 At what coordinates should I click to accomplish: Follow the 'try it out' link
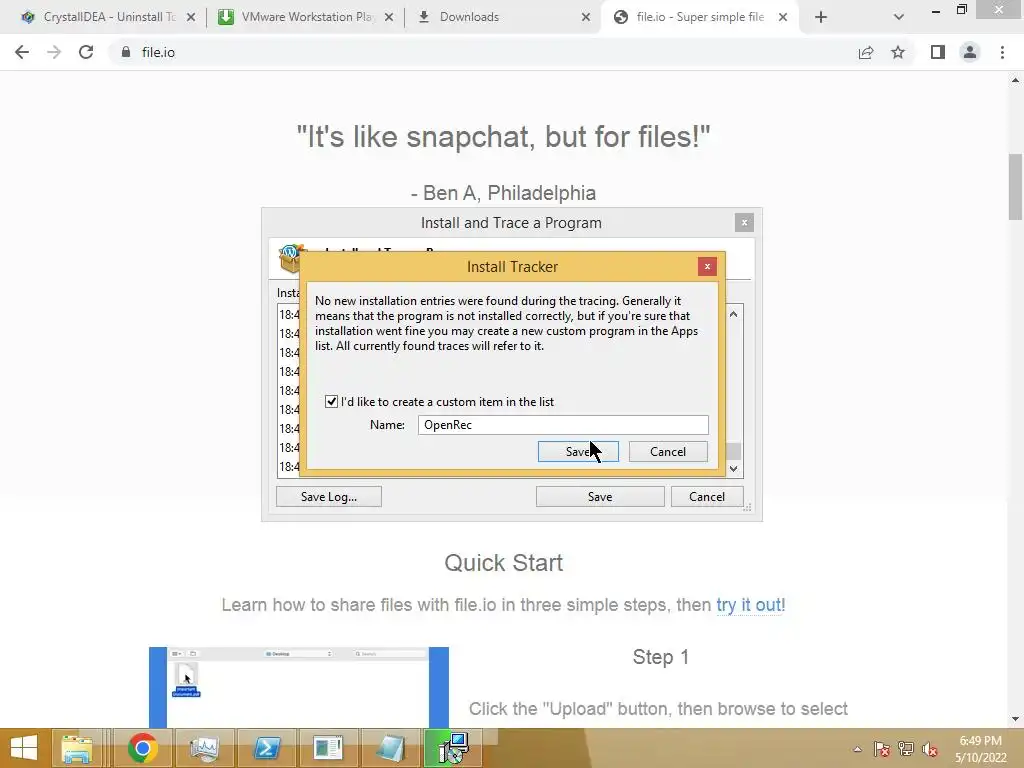pos(748,605)
